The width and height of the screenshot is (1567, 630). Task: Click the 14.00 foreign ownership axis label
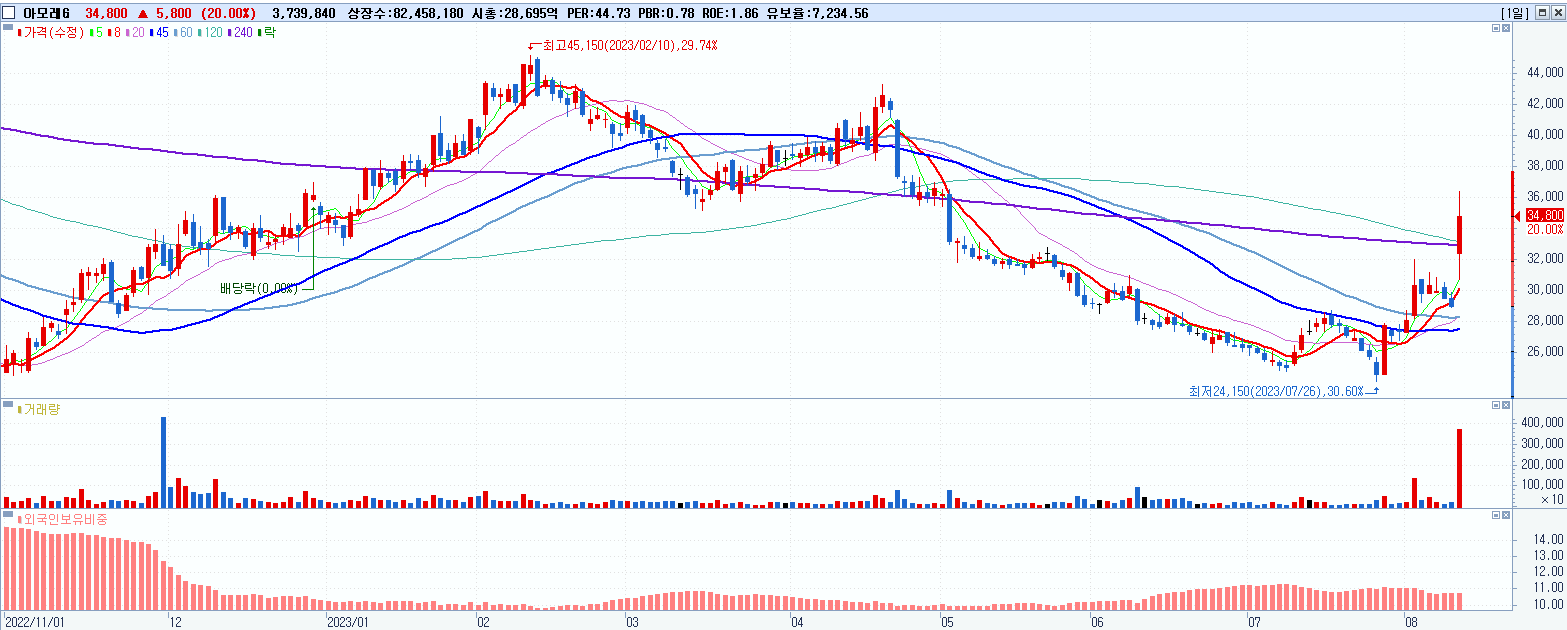coord(1547,539)
